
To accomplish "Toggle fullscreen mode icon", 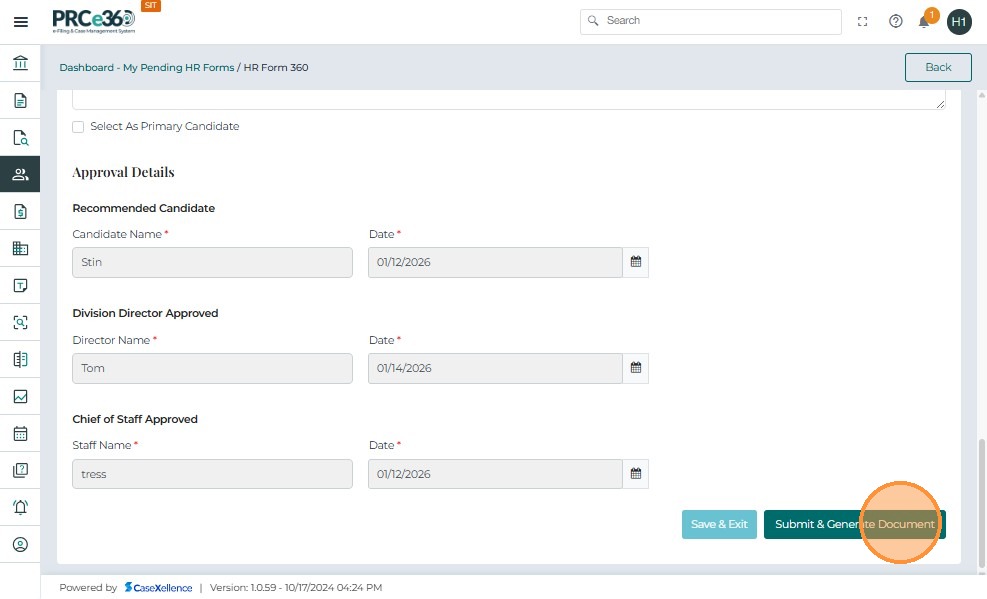I will coord(863,21).
